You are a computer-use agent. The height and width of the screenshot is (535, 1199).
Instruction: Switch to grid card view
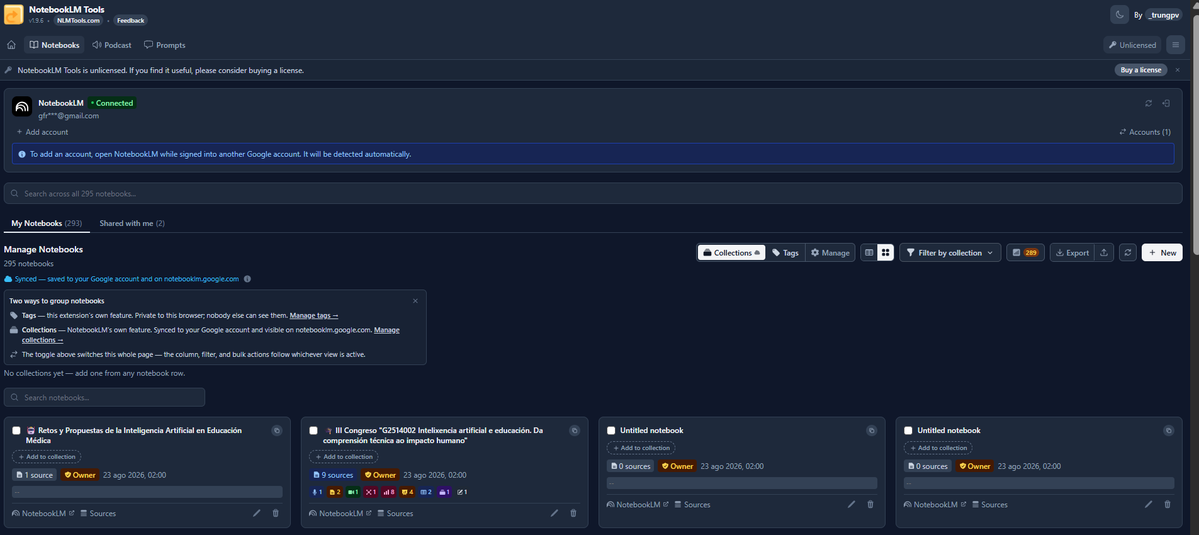tap(885, 252)
